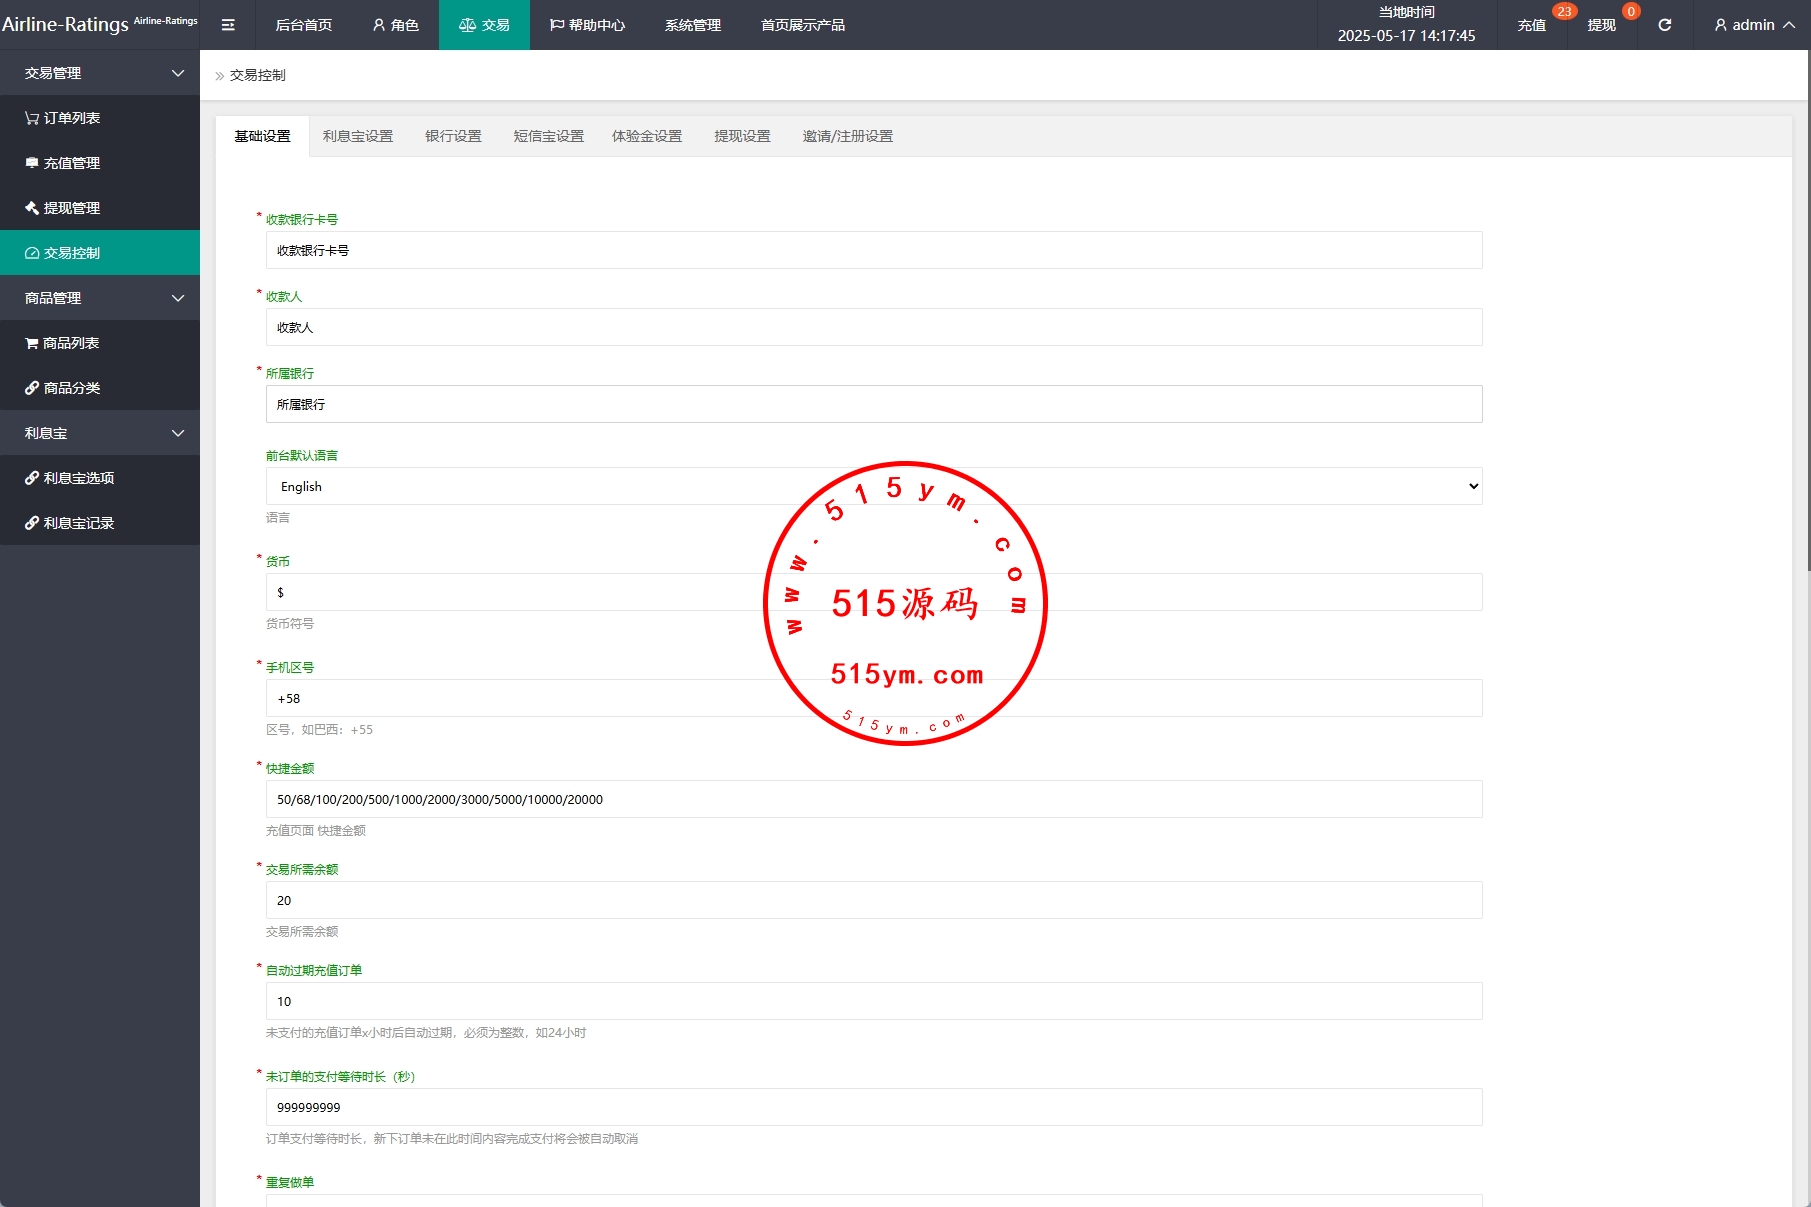Image resolution: width=1811 pixels, height=1207 pixels.
Task: Go to 后台首页 in top navigation
Action: [x=304, y=25]
